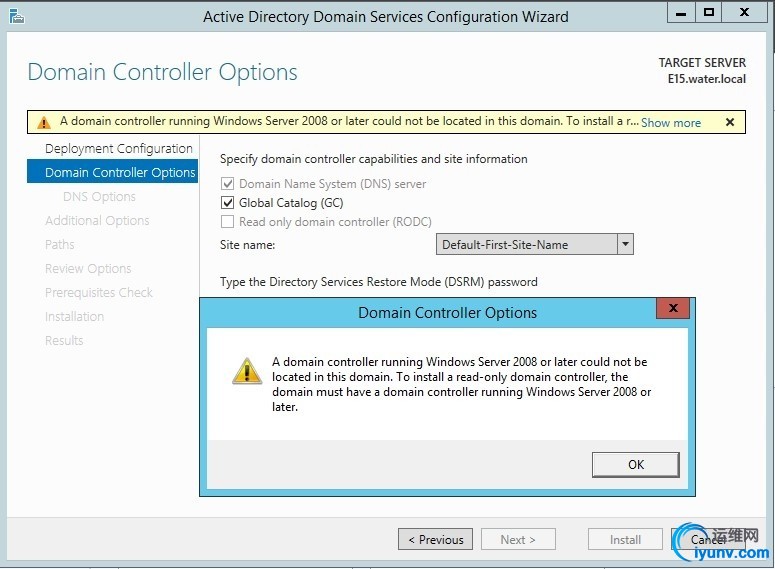
Task: Expand warning with Show more link
Action: (x=671, y=123)
